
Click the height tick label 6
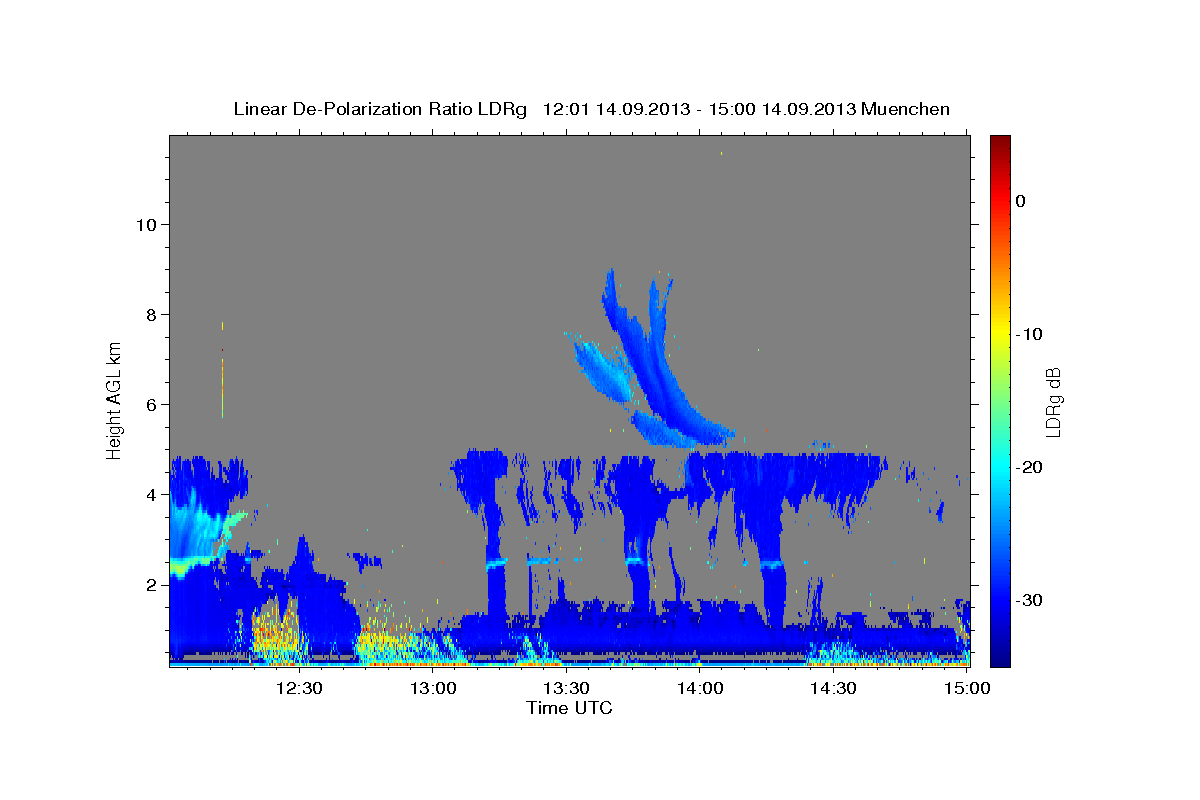pyautogui.click(x=151, y=404)
